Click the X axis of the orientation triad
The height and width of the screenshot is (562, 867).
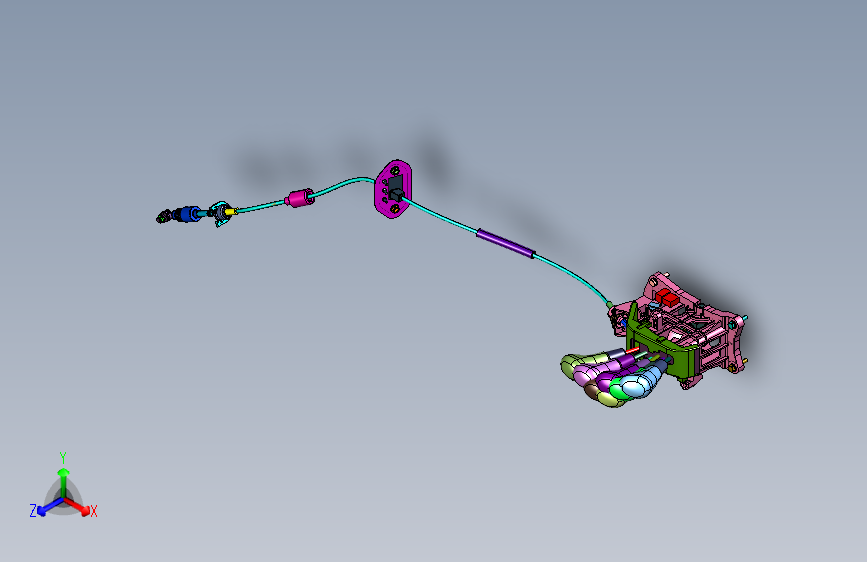pos(79,507)
